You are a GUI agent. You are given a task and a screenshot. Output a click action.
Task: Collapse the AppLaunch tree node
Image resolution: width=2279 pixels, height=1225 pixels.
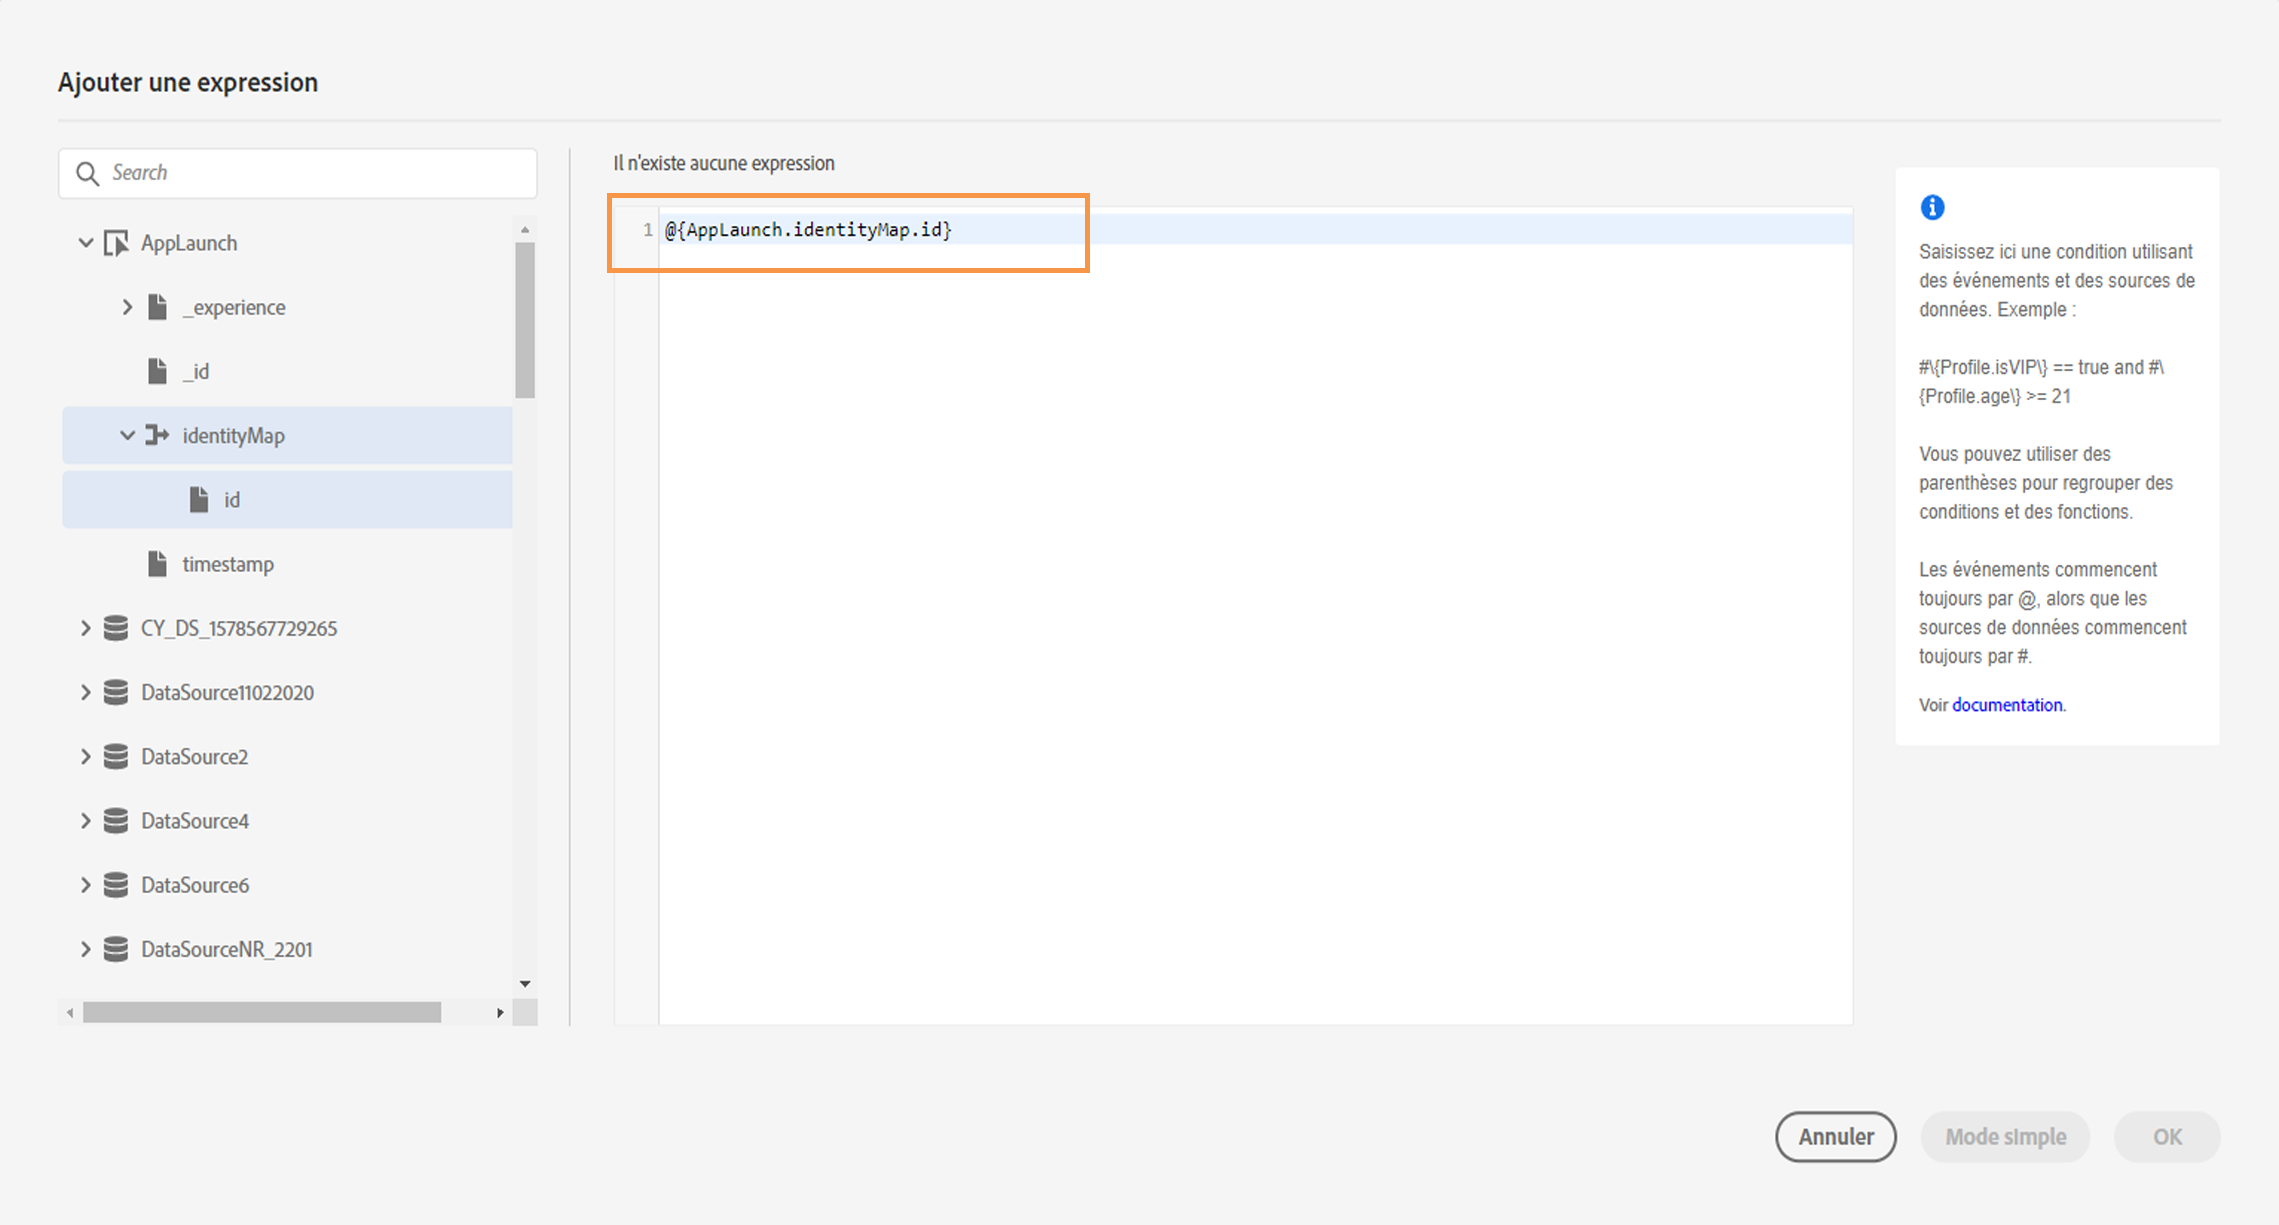(x=86, y=243)
